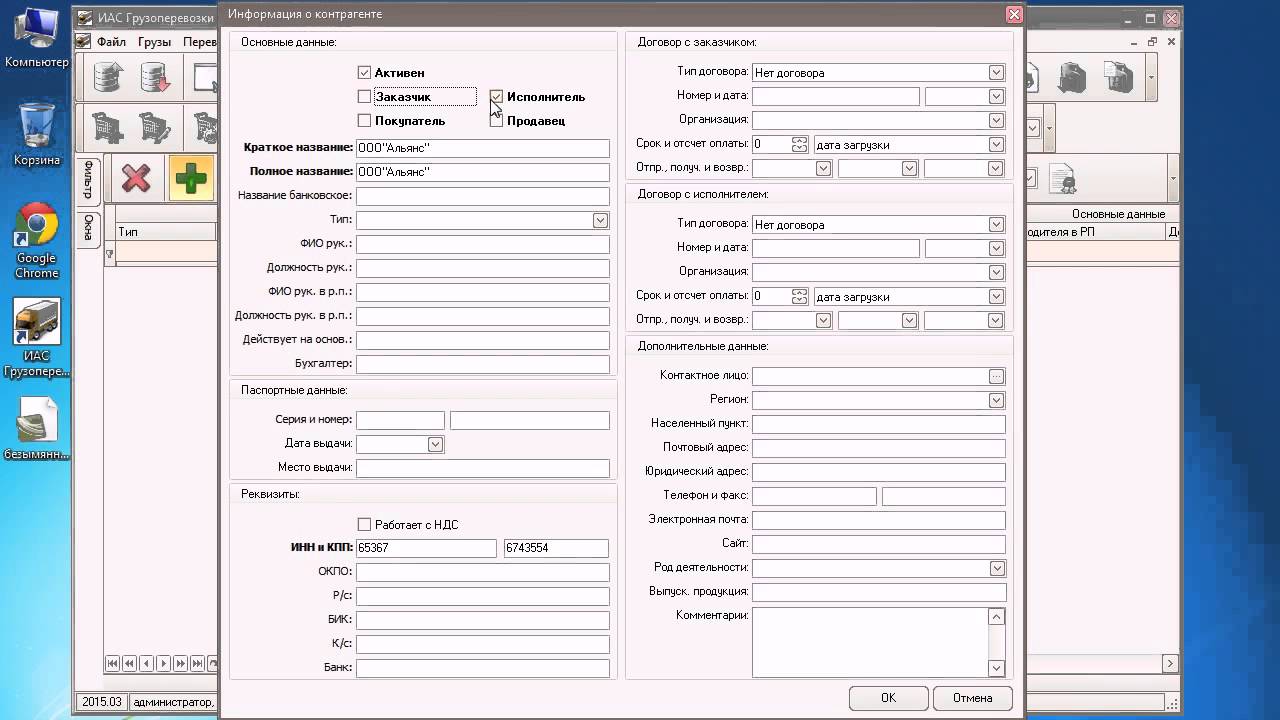Go to first record navigation arrow
Viewport: 1280px width, 720px height.
[x=112, y=663]
